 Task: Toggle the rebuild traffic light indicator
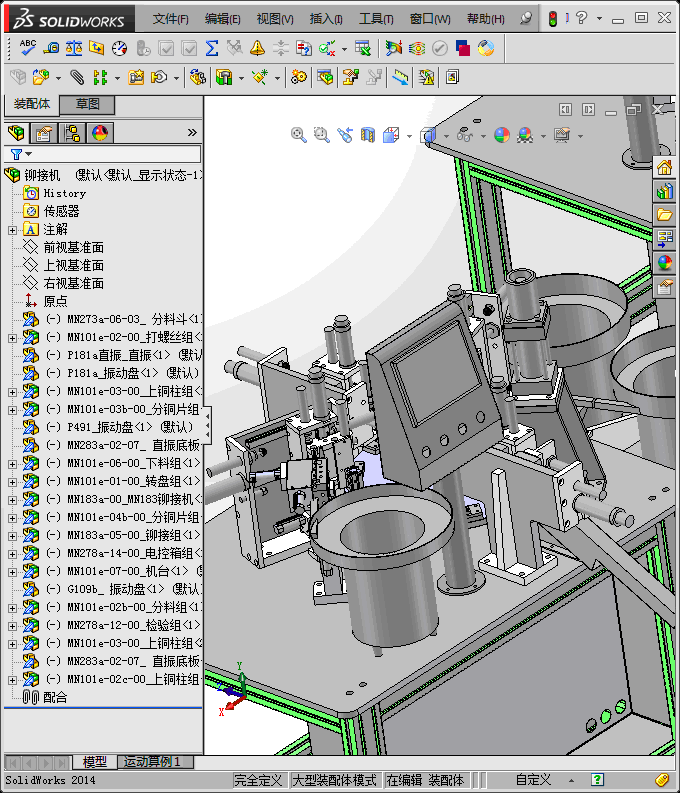coord(553,19)
